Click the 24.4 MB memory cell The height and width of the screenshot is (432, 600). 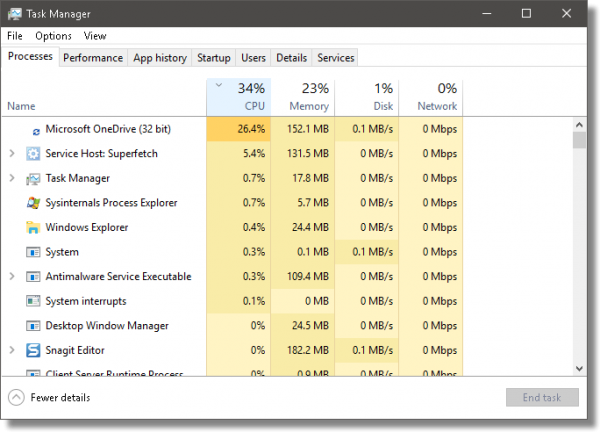pyautogui.click(x=303, y=227)
